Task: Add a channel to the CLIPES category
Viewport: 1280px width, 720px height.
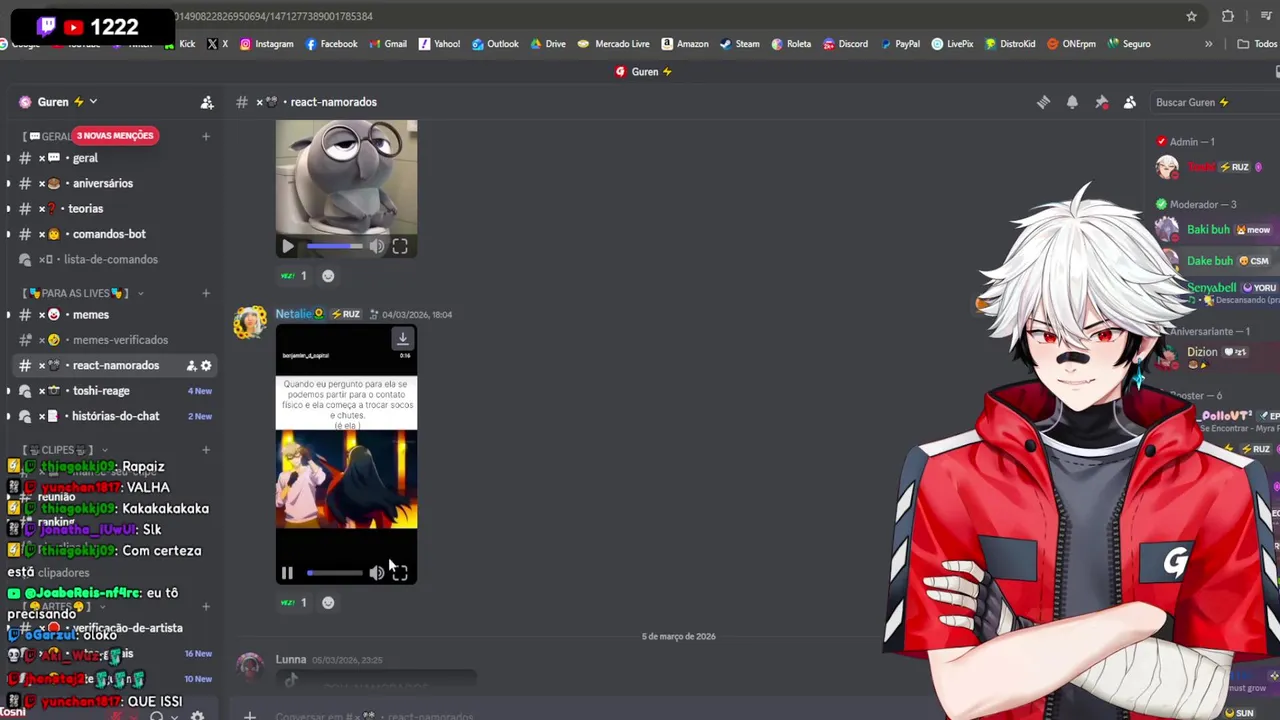Action: click(206, 450)
